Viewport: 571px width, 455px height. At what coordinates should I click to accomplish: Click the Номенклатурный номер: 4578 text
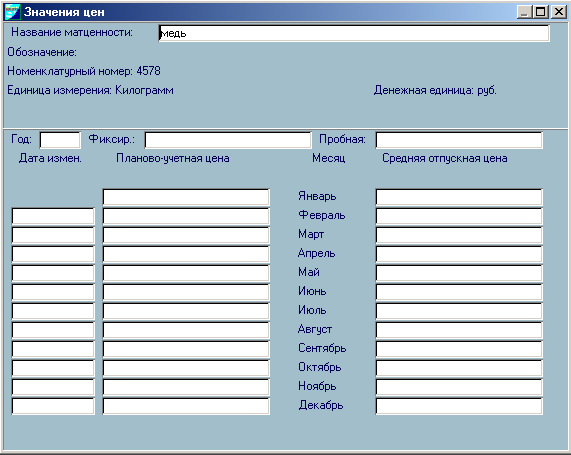pyautogui.click(x=84, y=71)
